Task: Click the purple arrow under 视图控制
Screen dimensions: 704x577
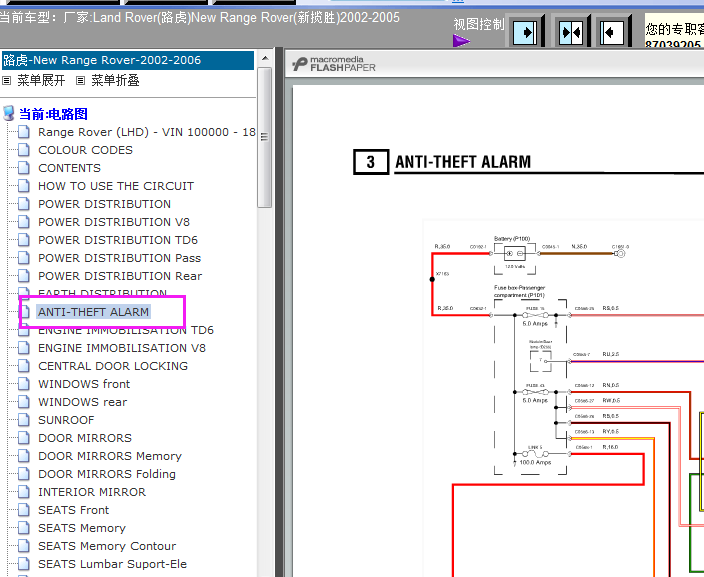Action: point(462,41)
